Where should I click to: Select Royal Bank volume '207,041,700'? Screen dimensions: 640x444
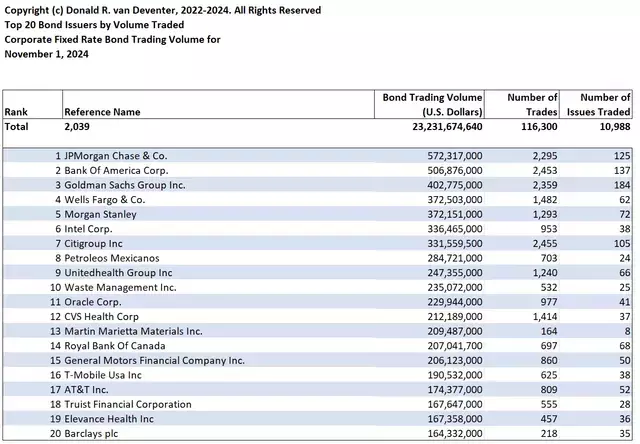point(455,346)
